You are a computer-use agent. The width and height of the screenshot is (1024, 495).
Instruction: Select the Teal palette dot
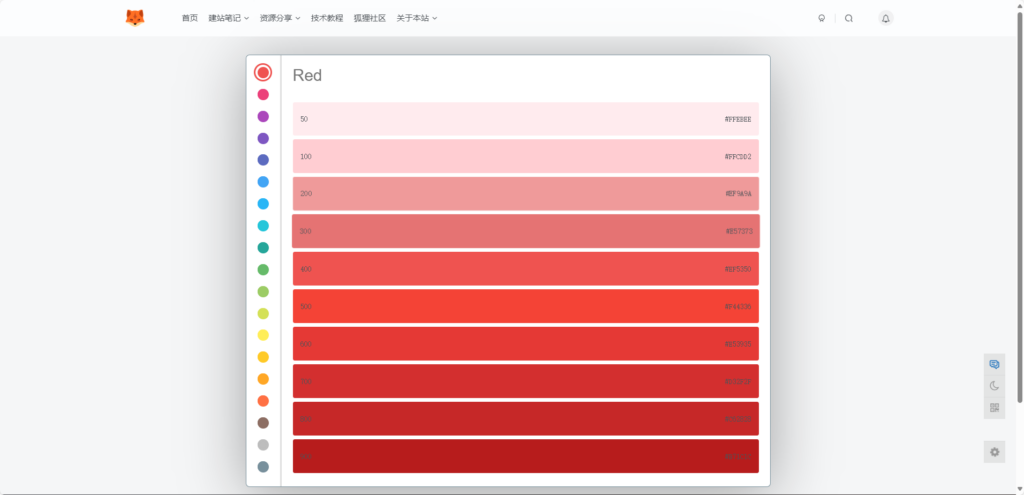click(x=263, y=248)
